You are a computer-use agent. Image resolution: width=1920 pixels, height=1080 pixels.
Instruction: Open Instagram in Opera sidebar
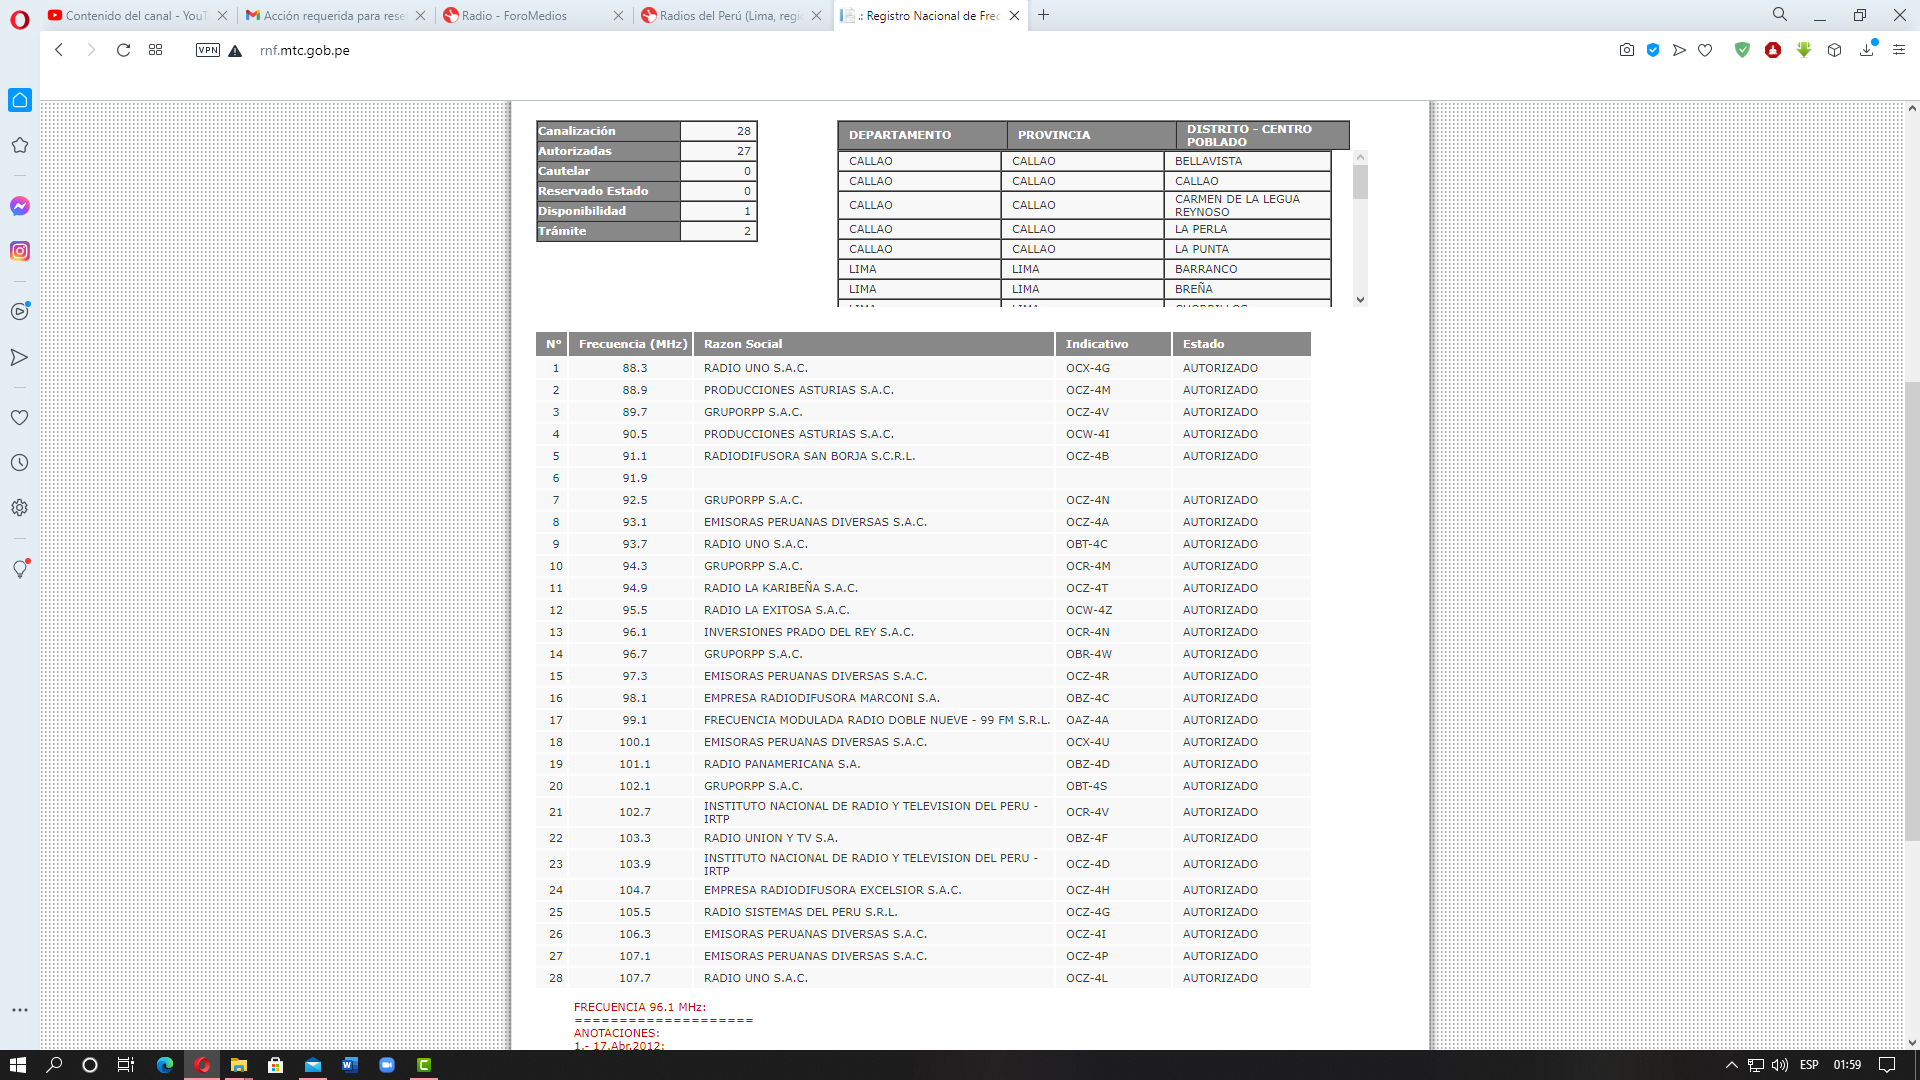point(20,251)
